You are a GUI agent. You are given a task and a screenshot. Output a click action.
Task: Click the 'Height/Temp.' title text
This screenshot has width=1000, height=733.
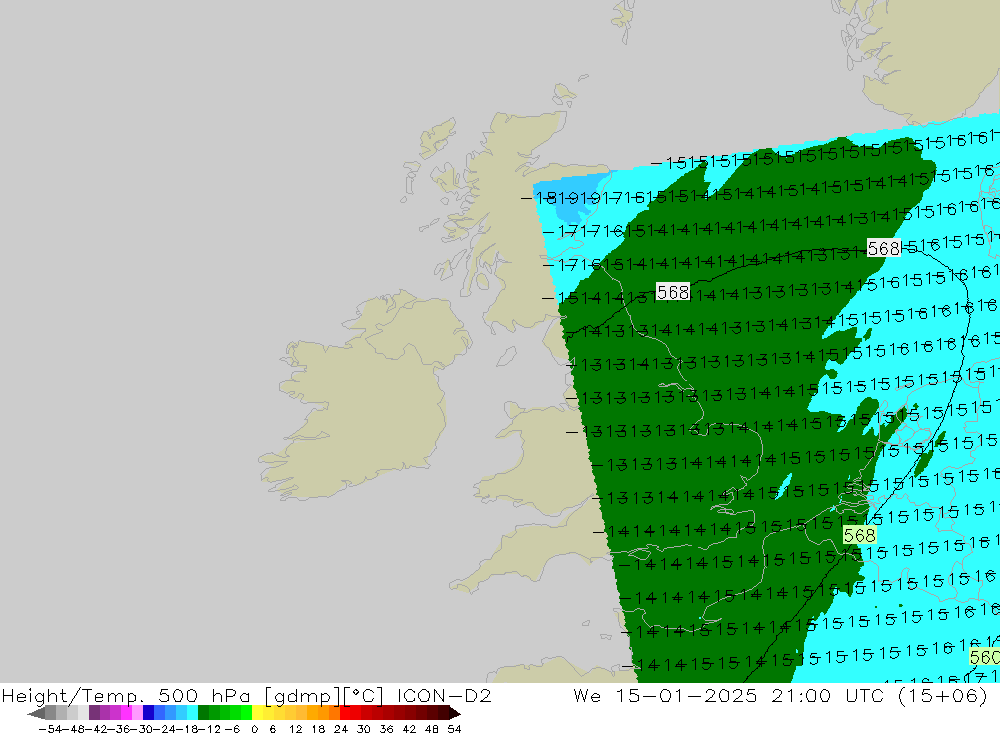71,695
